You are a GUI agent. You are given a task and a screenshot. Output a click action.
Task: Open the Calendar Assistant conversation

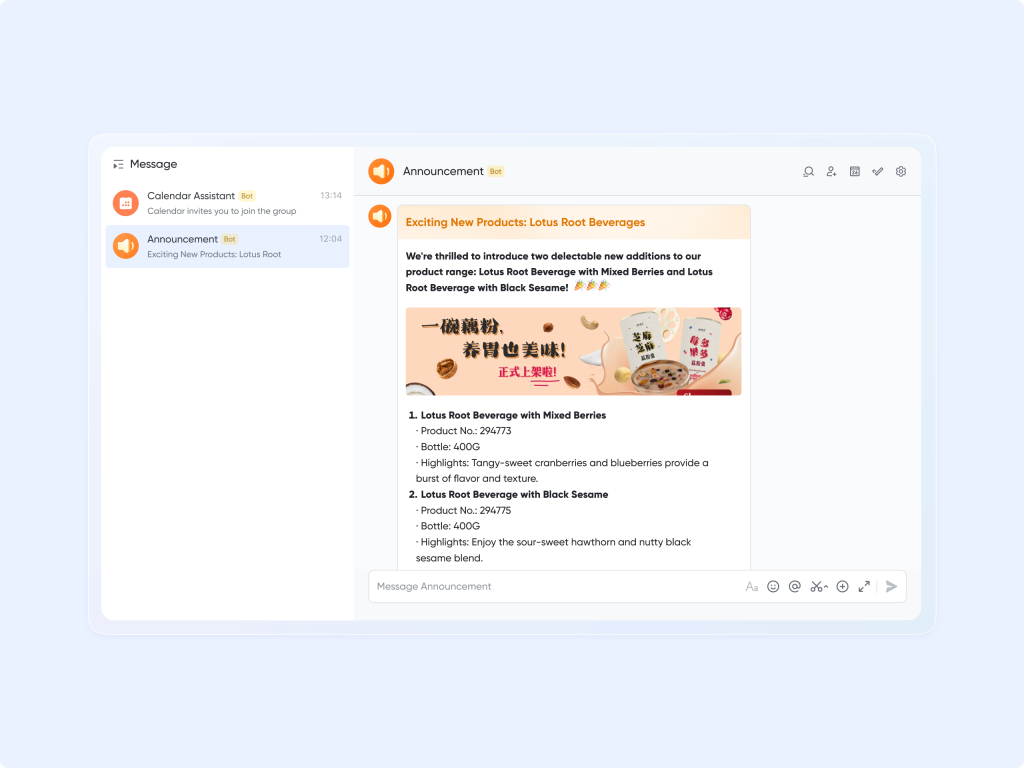tap(227, 203)
